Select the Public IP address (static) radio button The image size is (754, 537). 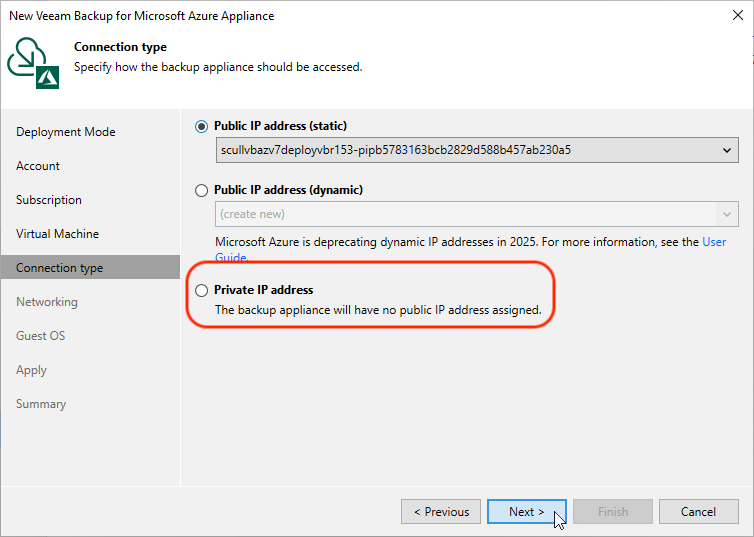201,126
